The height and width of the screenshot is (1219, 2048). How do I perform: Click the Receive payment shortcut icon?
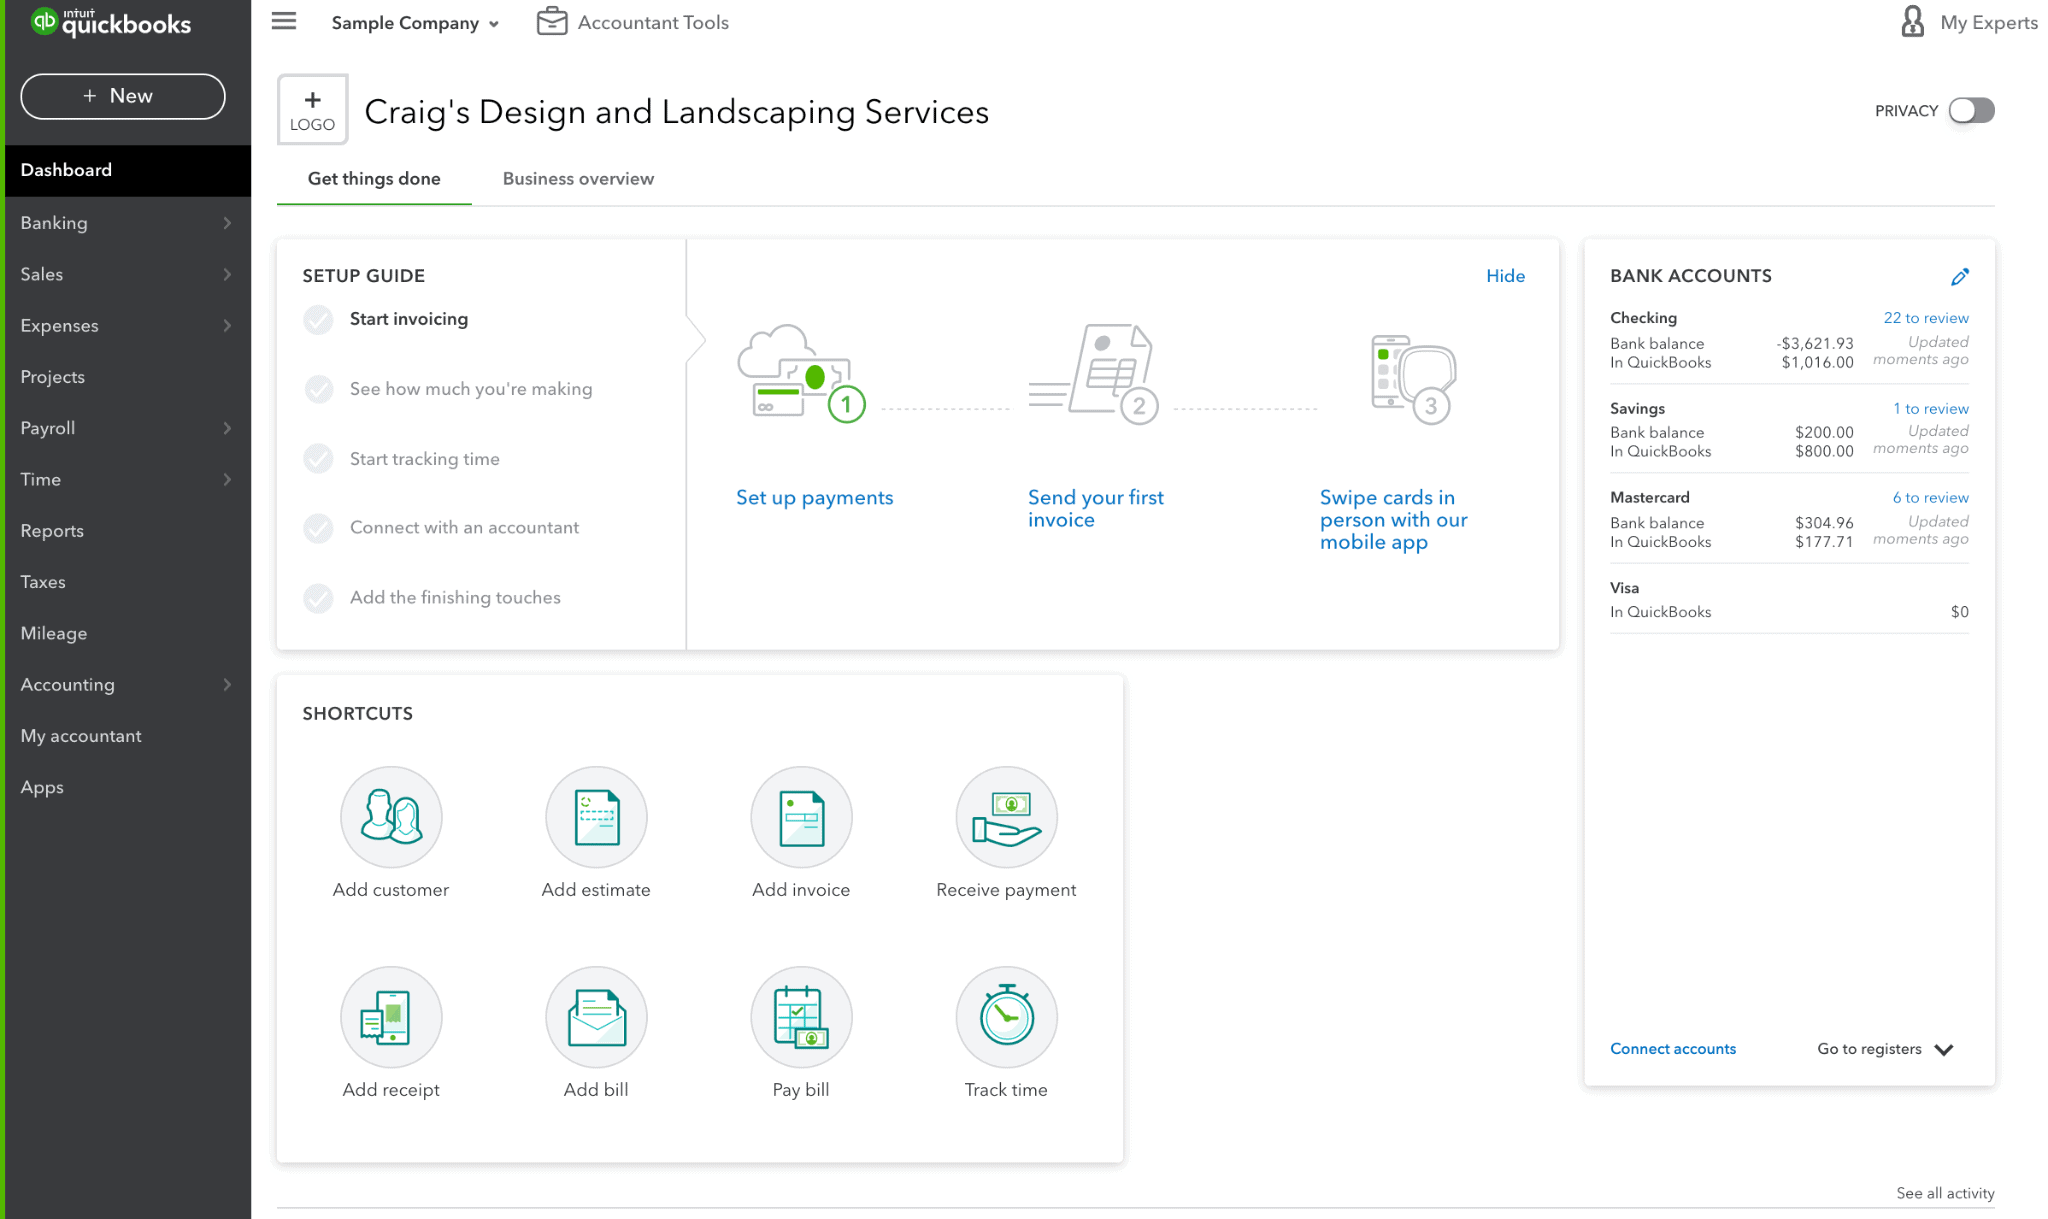pyautogui.click(x=1006, y=816)
